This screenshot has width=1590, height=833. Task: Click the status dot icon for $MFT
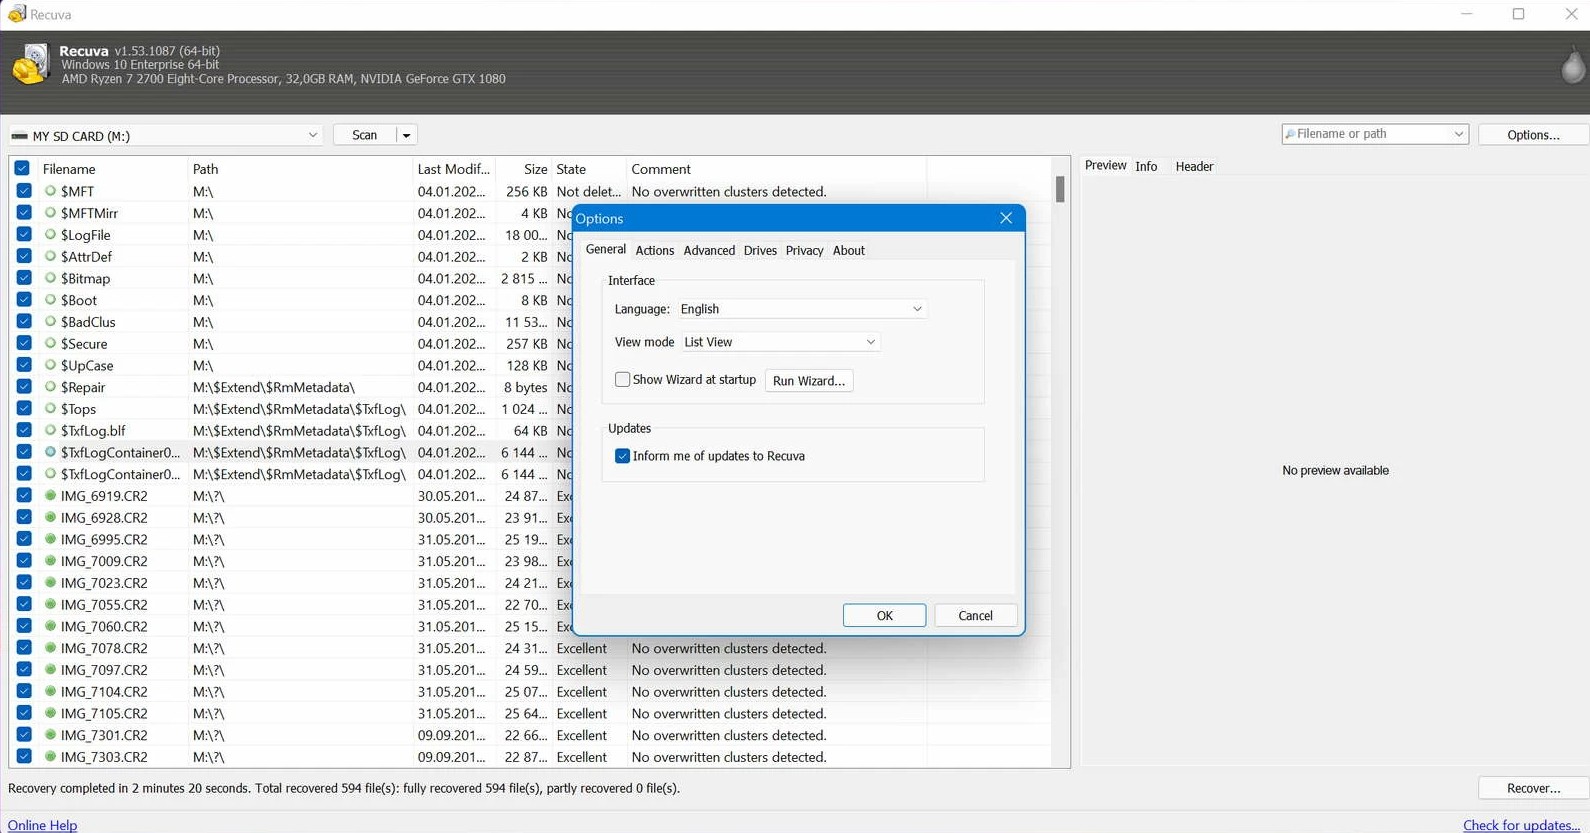pyautogui.click(x=50, y=191)
